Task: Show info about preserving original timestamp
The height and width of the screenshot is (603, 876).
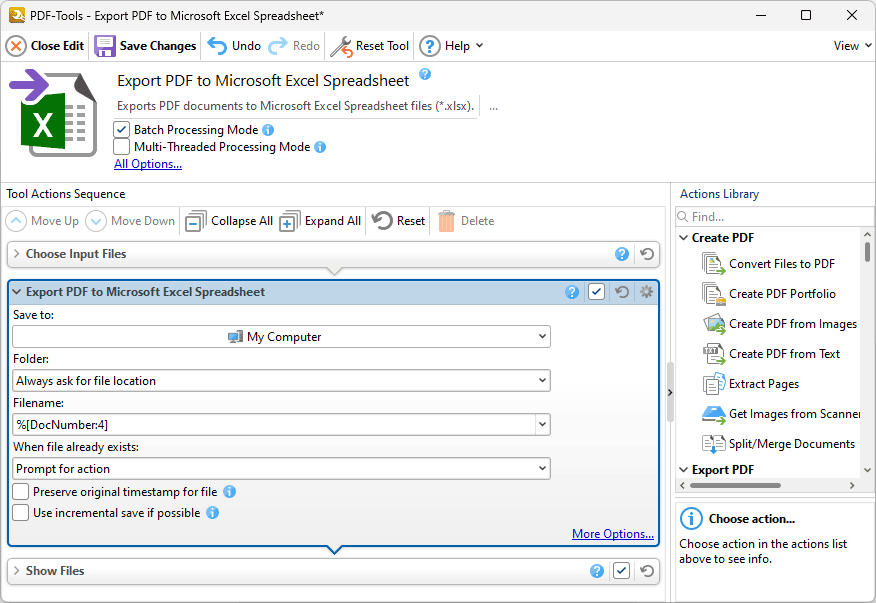Action: [x=230, y=492]
